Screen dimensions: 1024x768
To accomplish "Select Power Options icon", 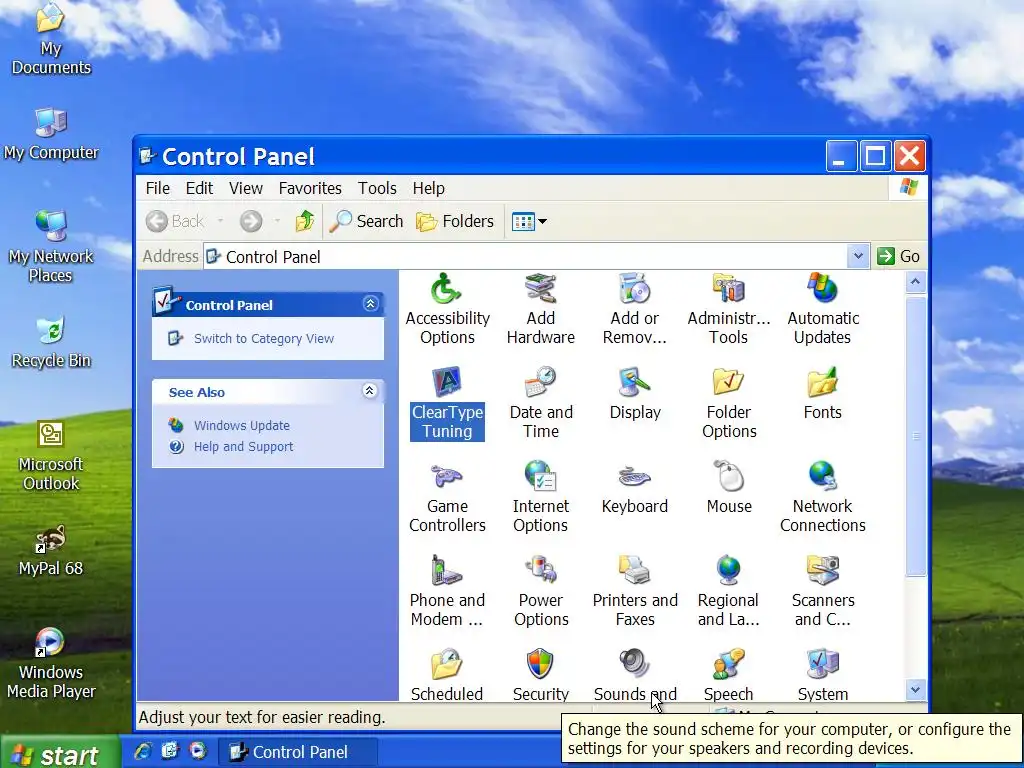I will coord(541,591).
